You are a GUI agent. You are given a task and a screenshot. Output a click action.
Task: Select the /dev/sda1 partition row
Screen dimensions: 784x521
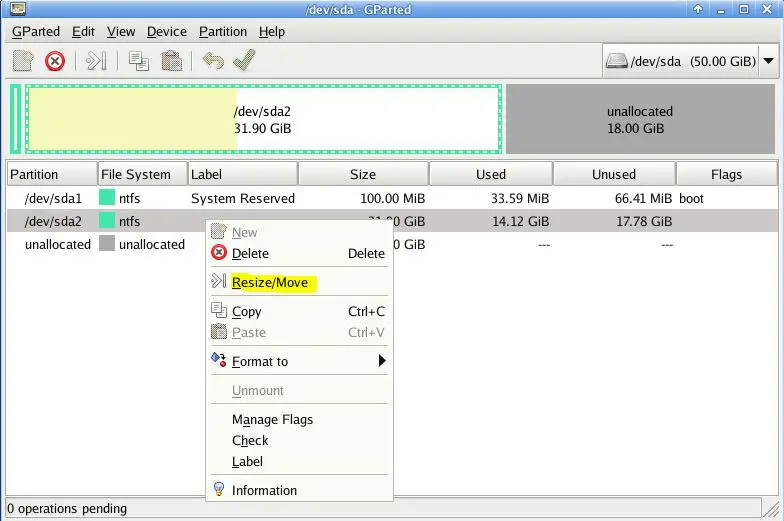point(392,198)
